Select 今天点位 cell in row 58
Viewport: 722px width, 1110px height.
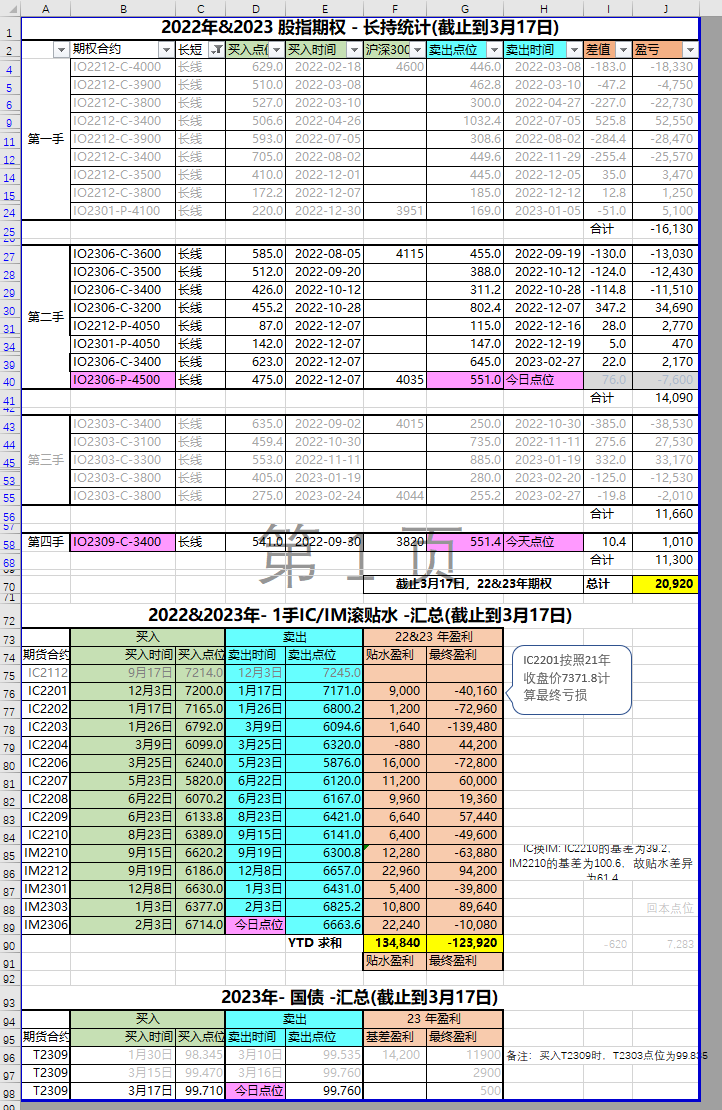544,542
